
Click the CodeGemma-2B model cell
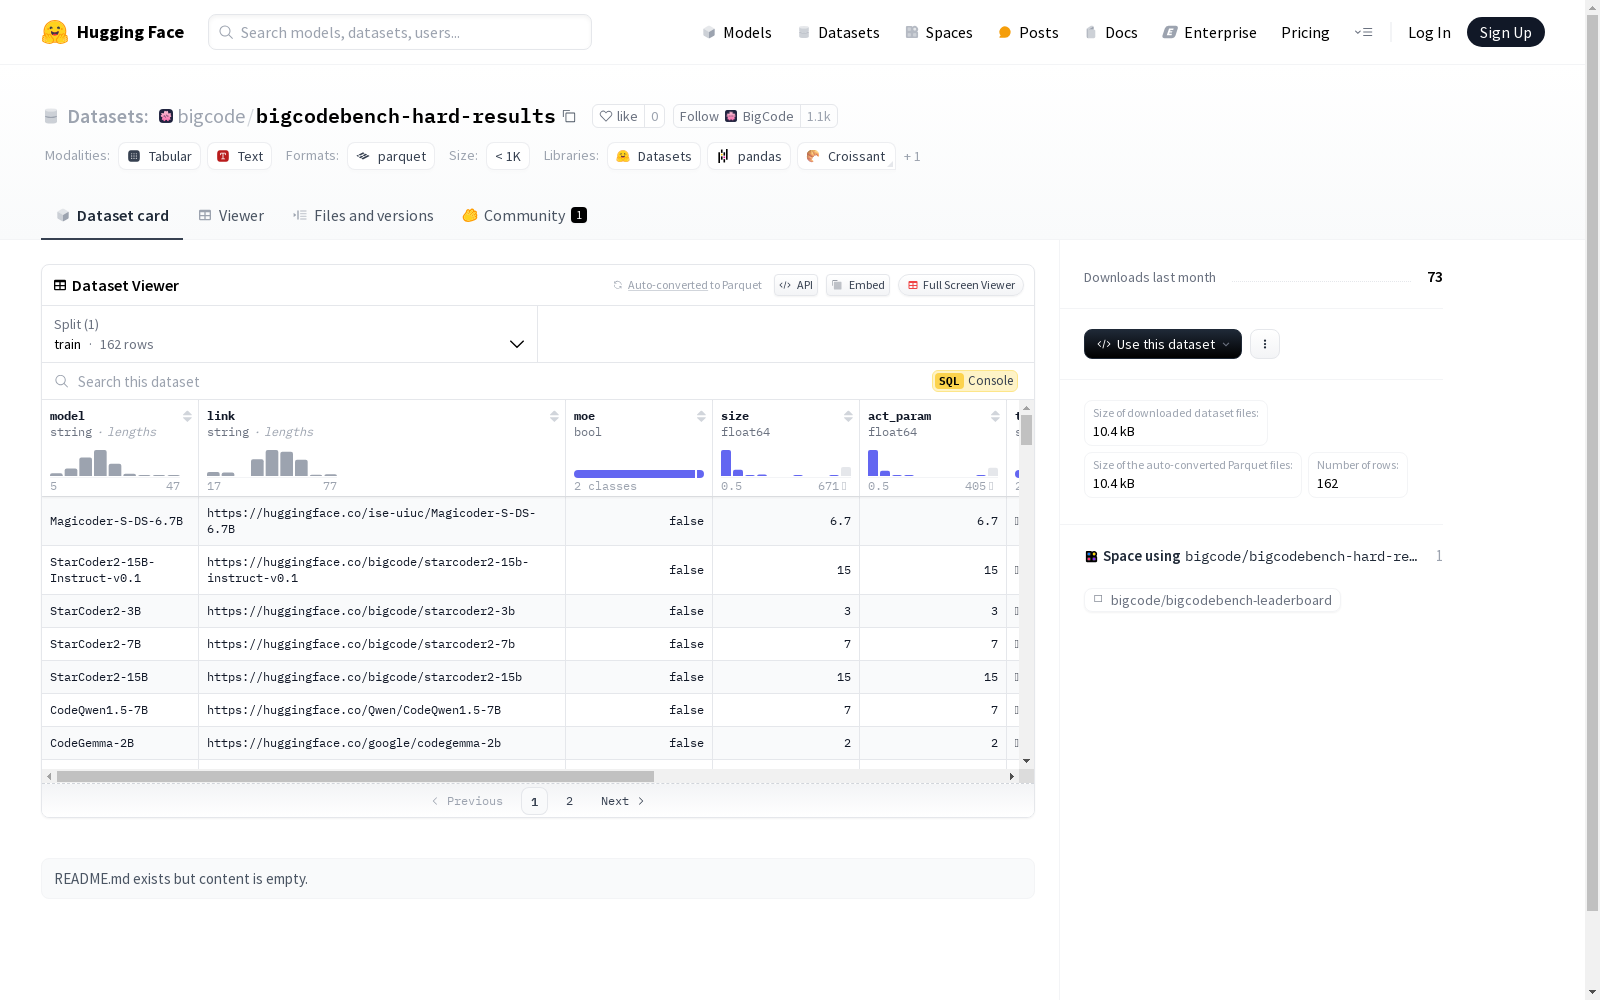pyautogui.click(x=120, y=743)
